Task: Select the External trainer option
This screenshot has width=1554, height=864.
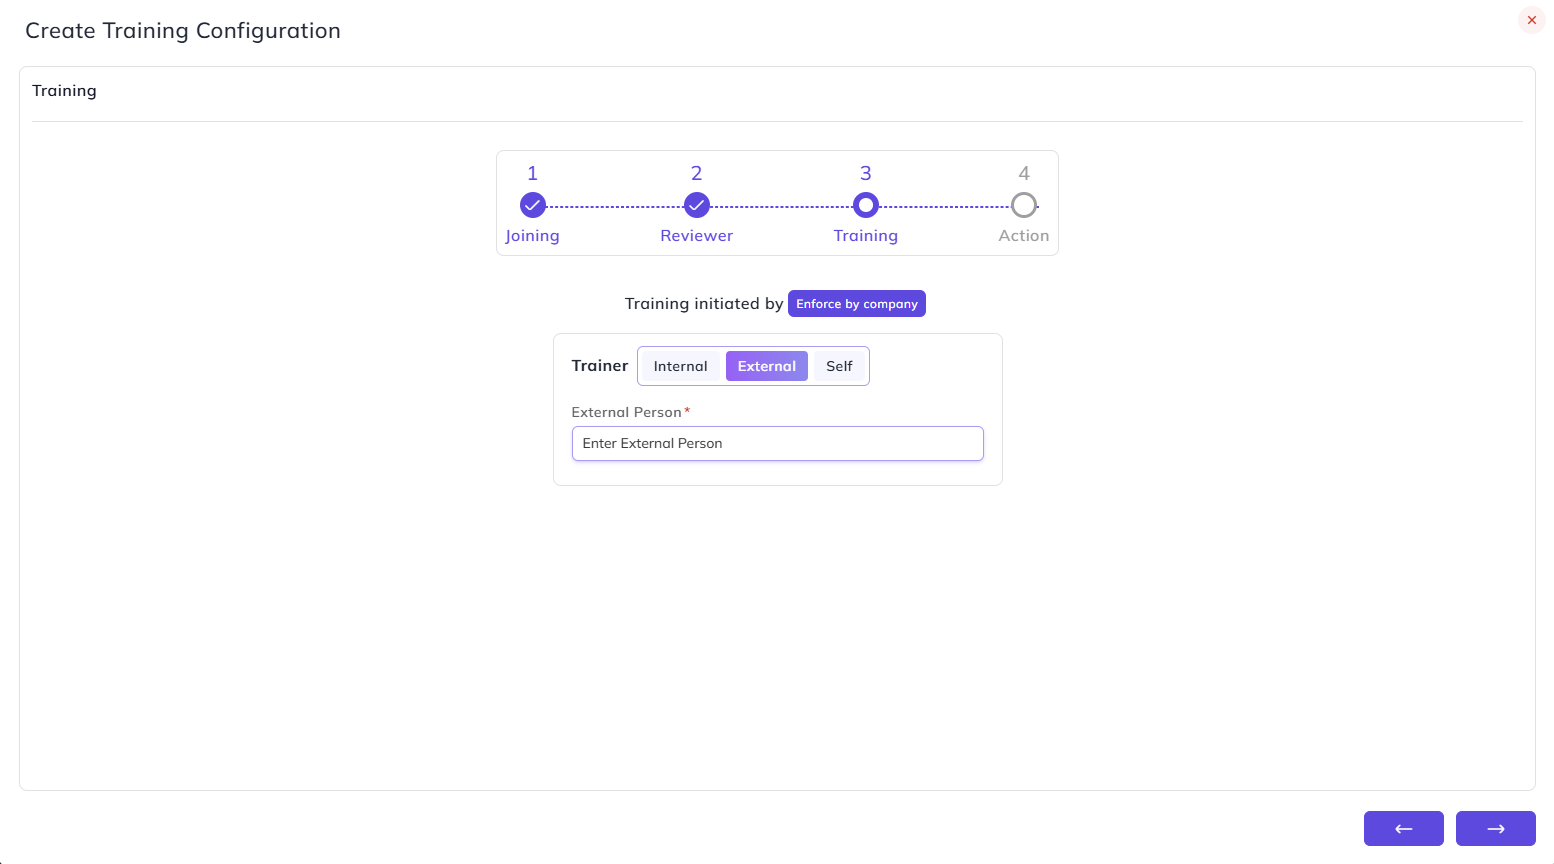Action: [x=767, y=366]
